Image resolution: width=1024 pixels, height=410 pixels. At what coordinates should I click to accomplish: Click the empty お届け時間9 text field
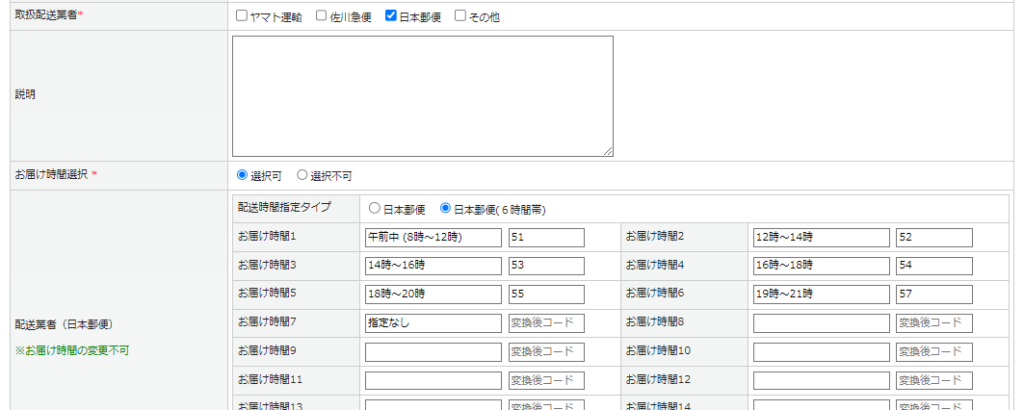(x=433, y=352)
